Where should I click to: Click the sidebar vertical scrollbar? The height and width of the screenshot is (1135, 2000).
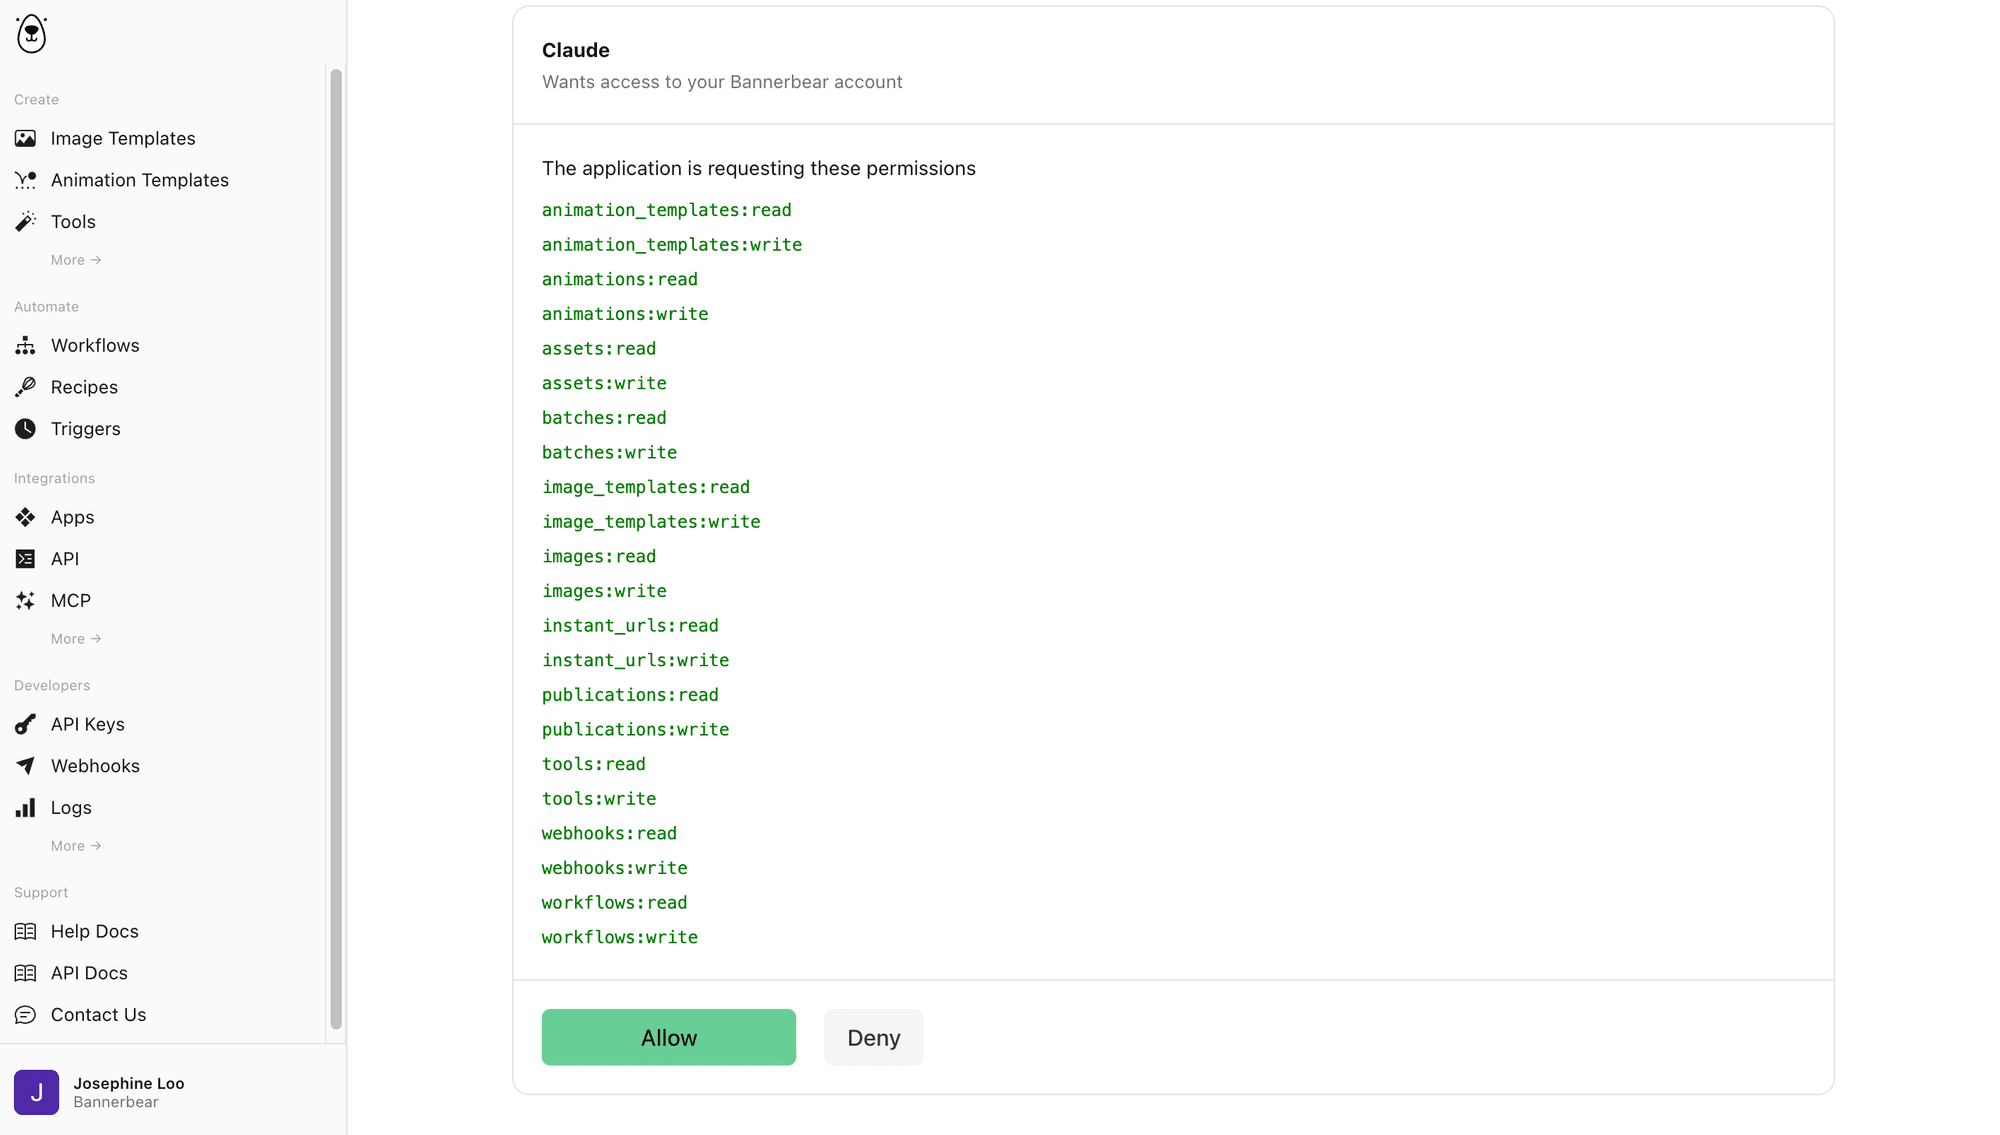(x=336, y=548)
